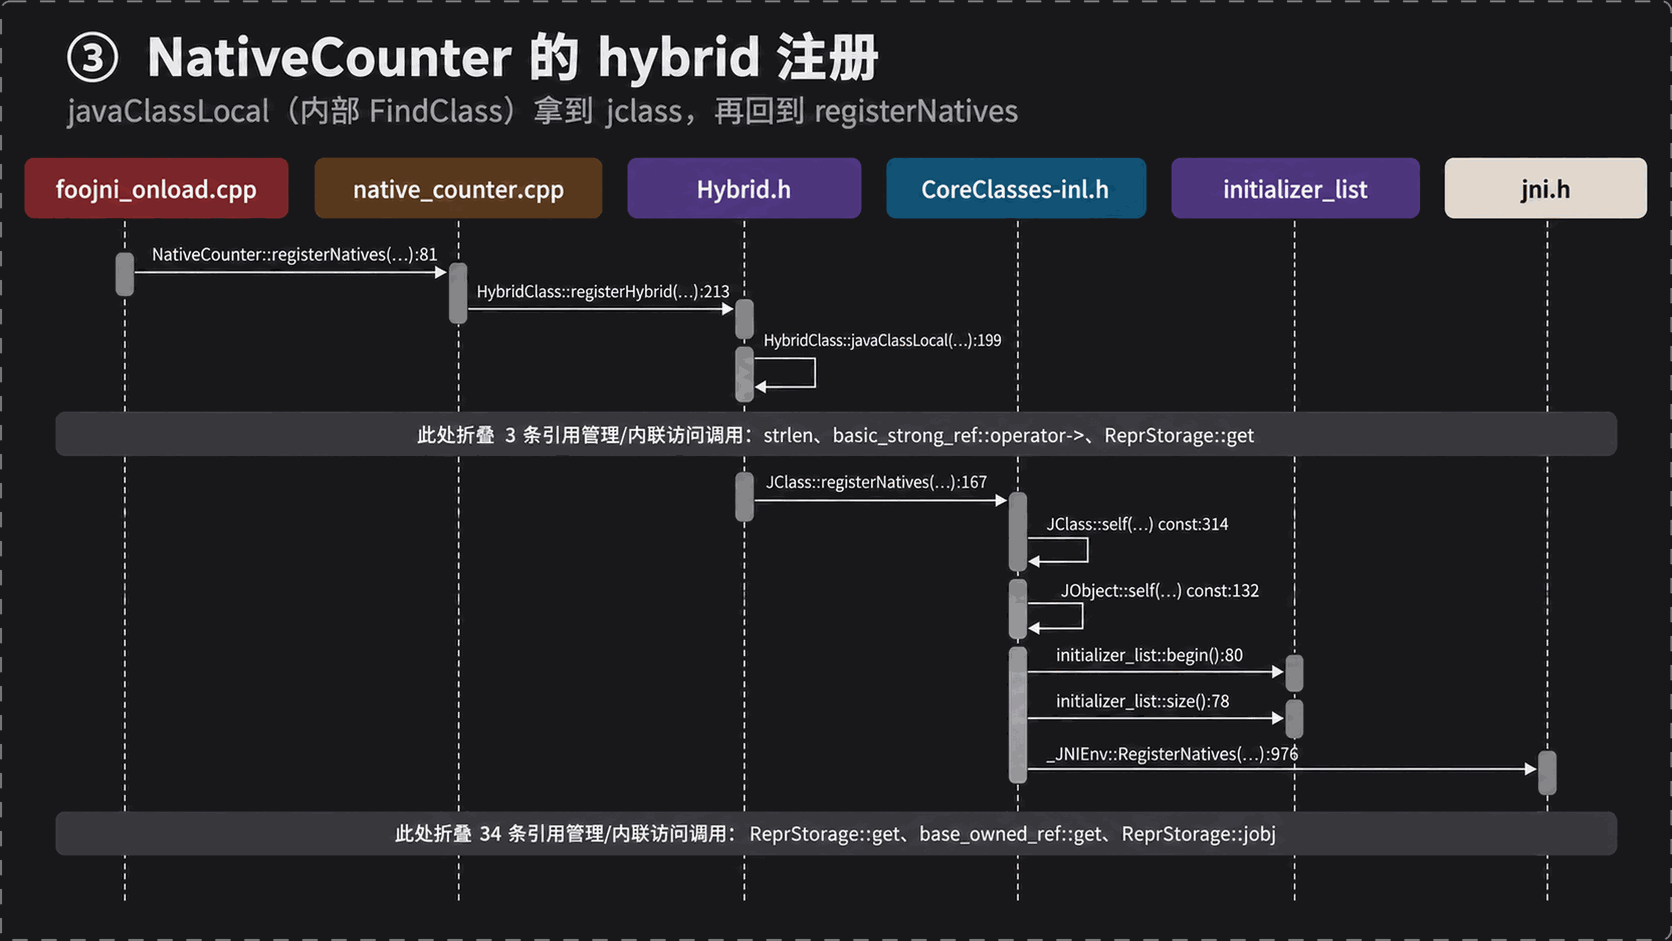Expand the folded 34 calls banner

[836, 833]
